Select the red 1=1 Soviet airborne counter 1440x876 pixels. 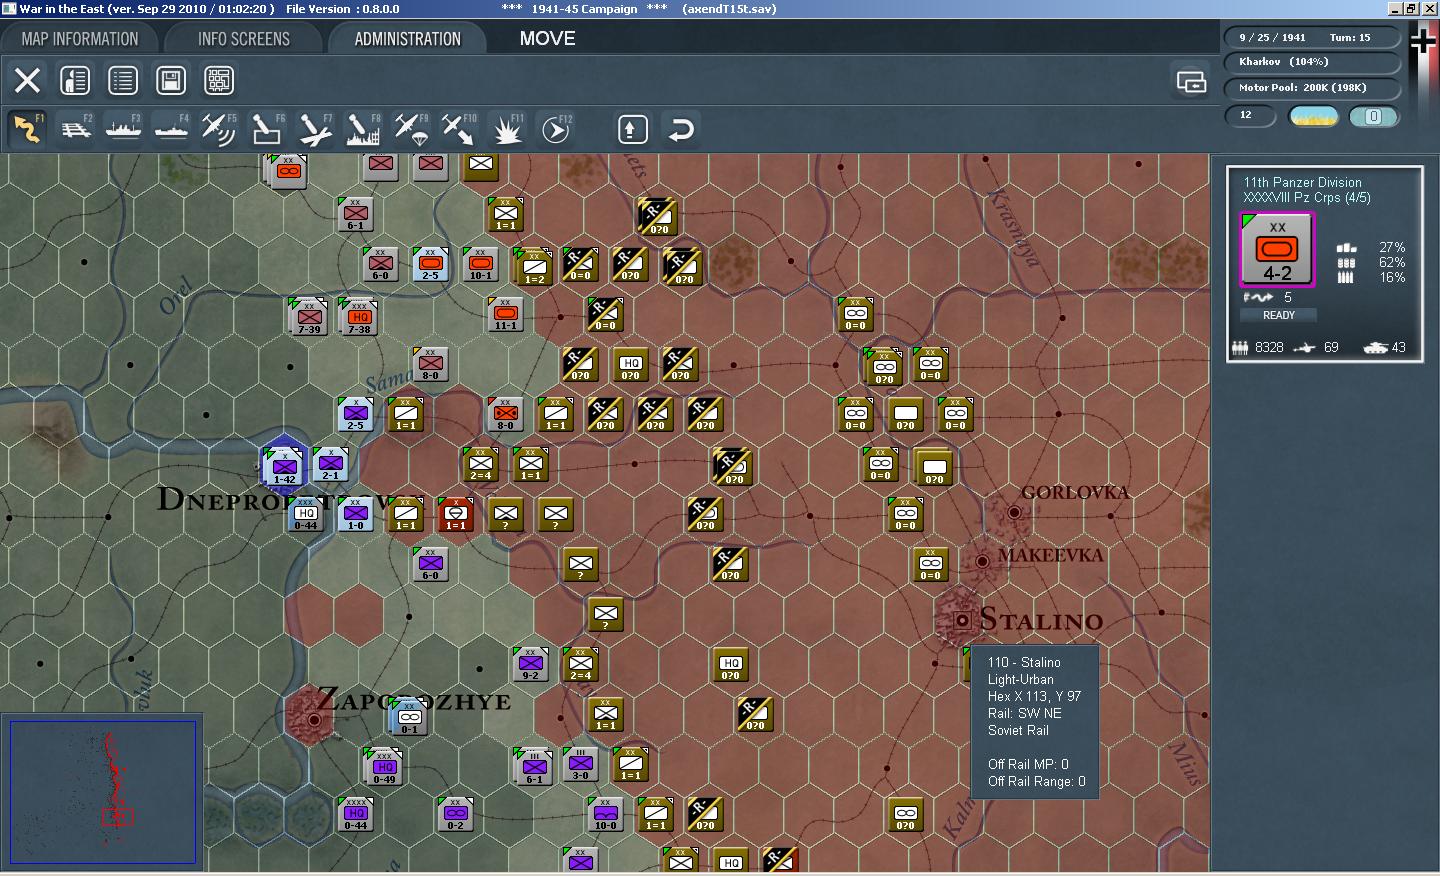[455, 515]
